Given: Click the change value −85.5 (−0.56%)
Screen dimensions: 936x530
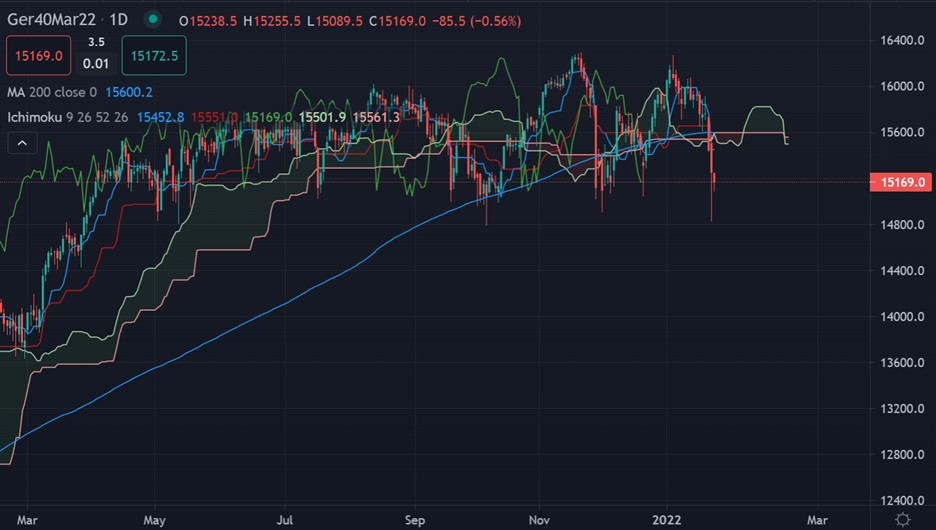Looking at the screenshot, I should click(x=476, y=21).
